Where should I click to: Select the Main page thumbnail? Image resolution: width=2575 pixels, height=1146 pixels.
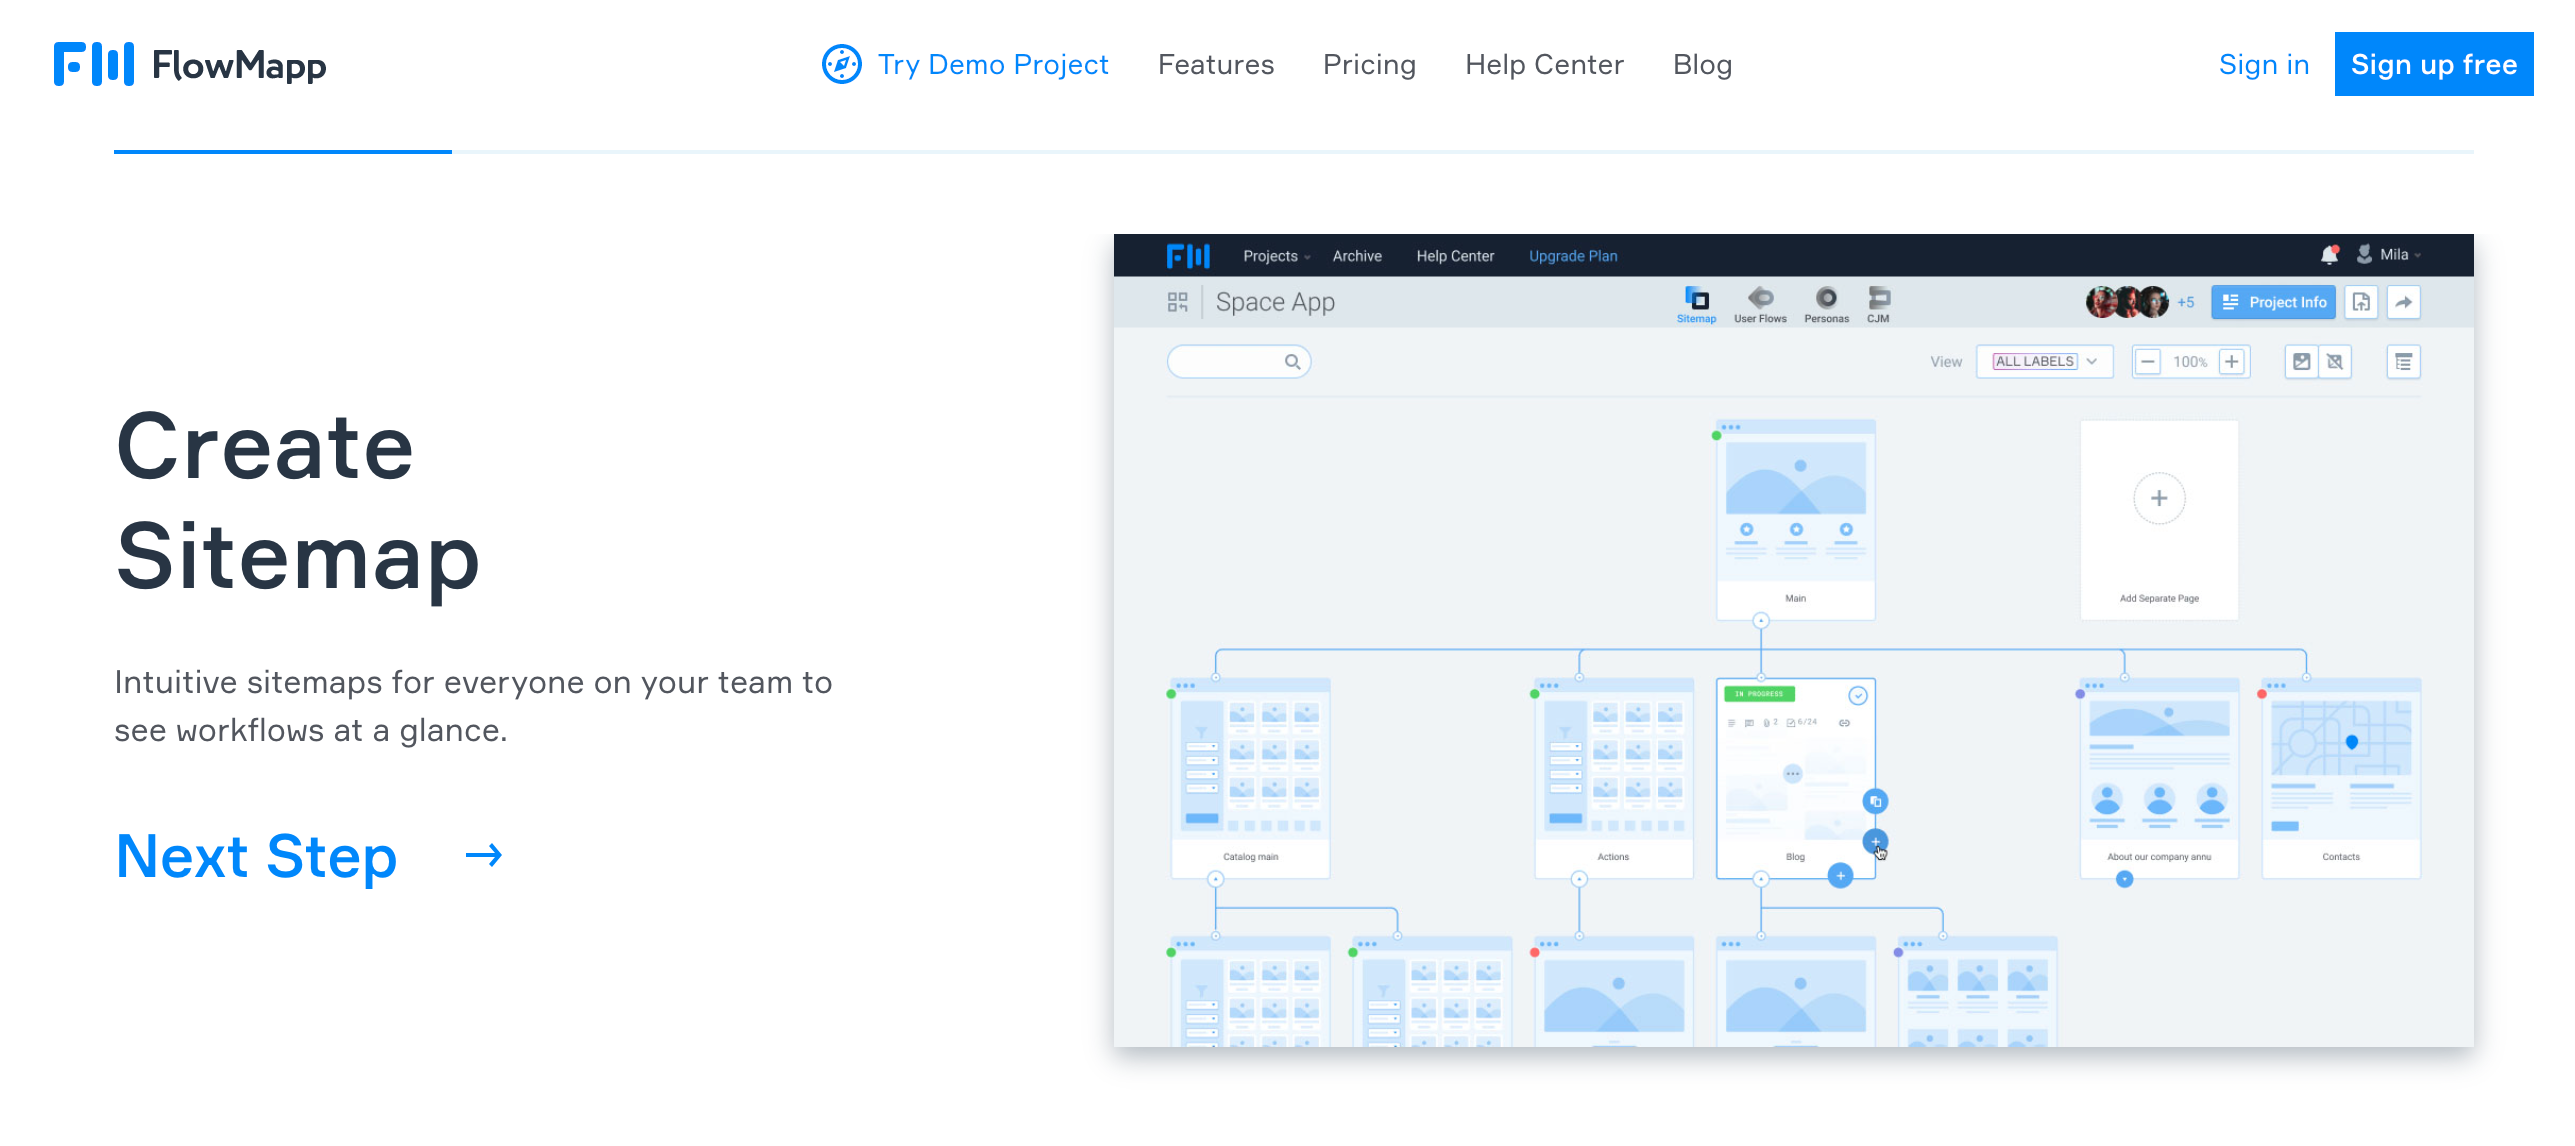1795,520
